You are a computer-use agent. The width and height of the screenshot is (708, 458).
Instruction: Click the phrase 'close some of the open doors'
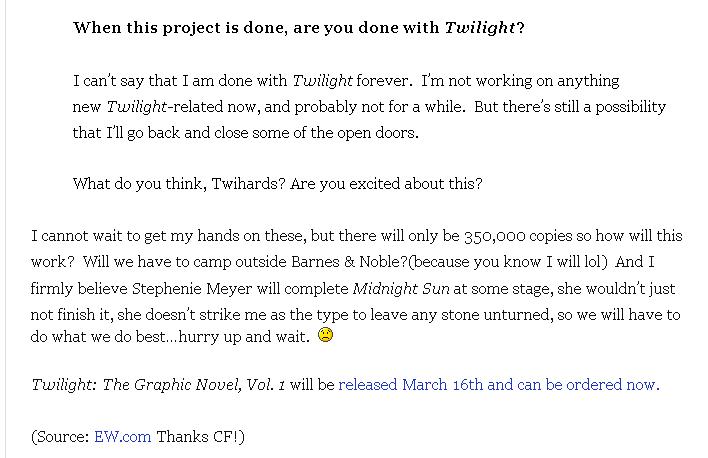click(x=315, y=133)
